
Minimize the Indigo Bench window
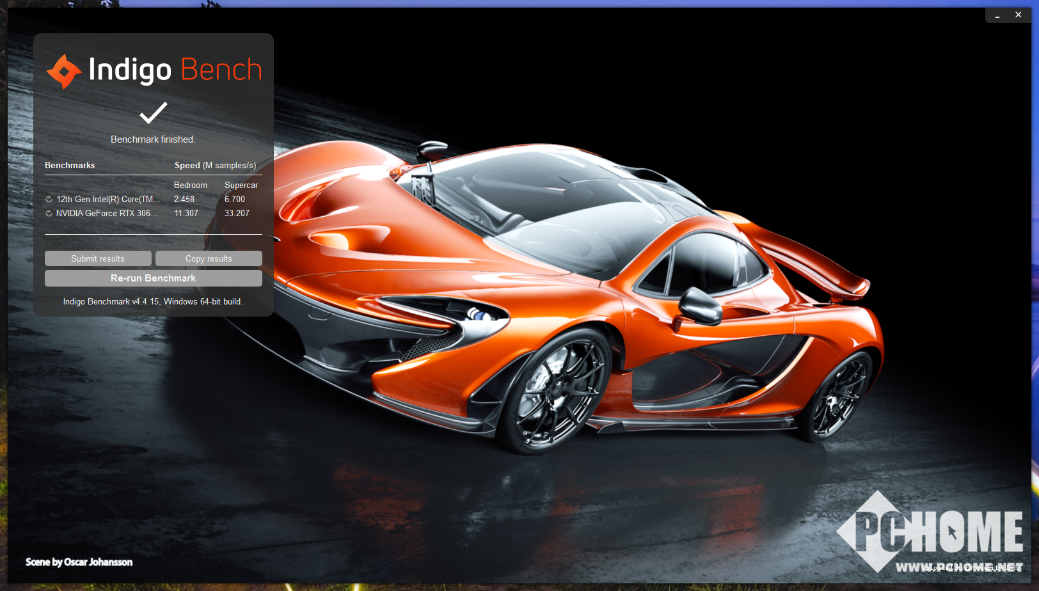[x=997, y=15]
